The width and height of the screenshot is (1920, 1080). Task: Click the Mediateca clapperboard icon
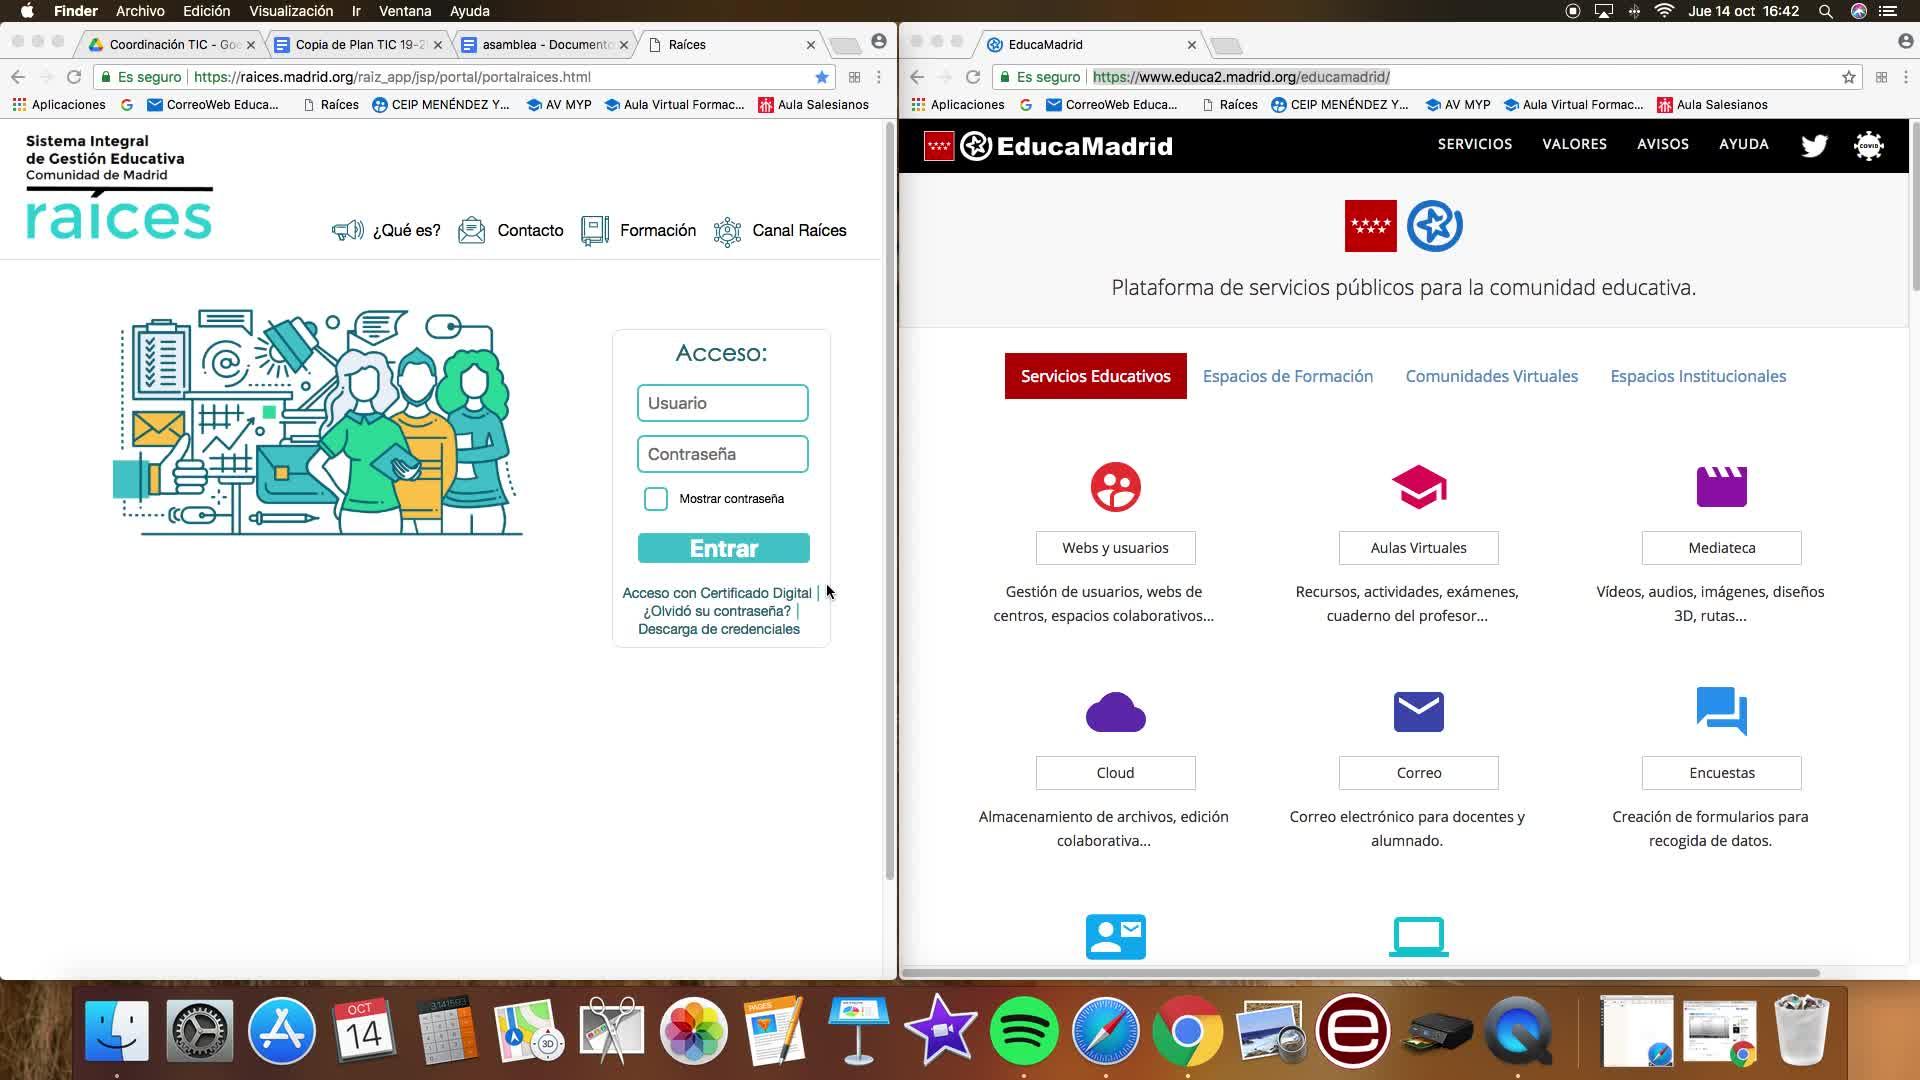pyautogui.click(x=1721, y=487)
